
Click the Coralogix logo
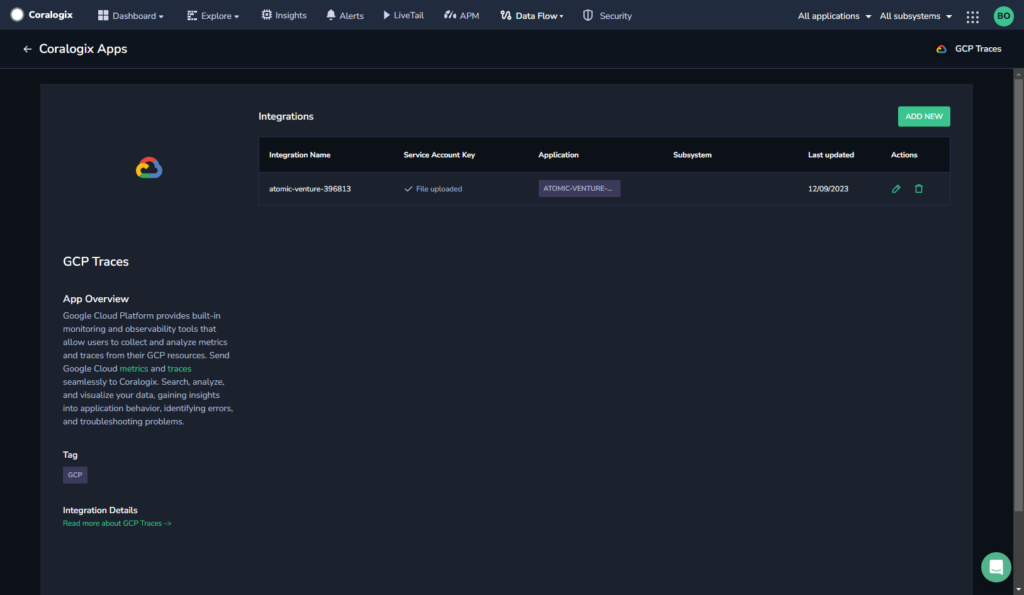42,15
